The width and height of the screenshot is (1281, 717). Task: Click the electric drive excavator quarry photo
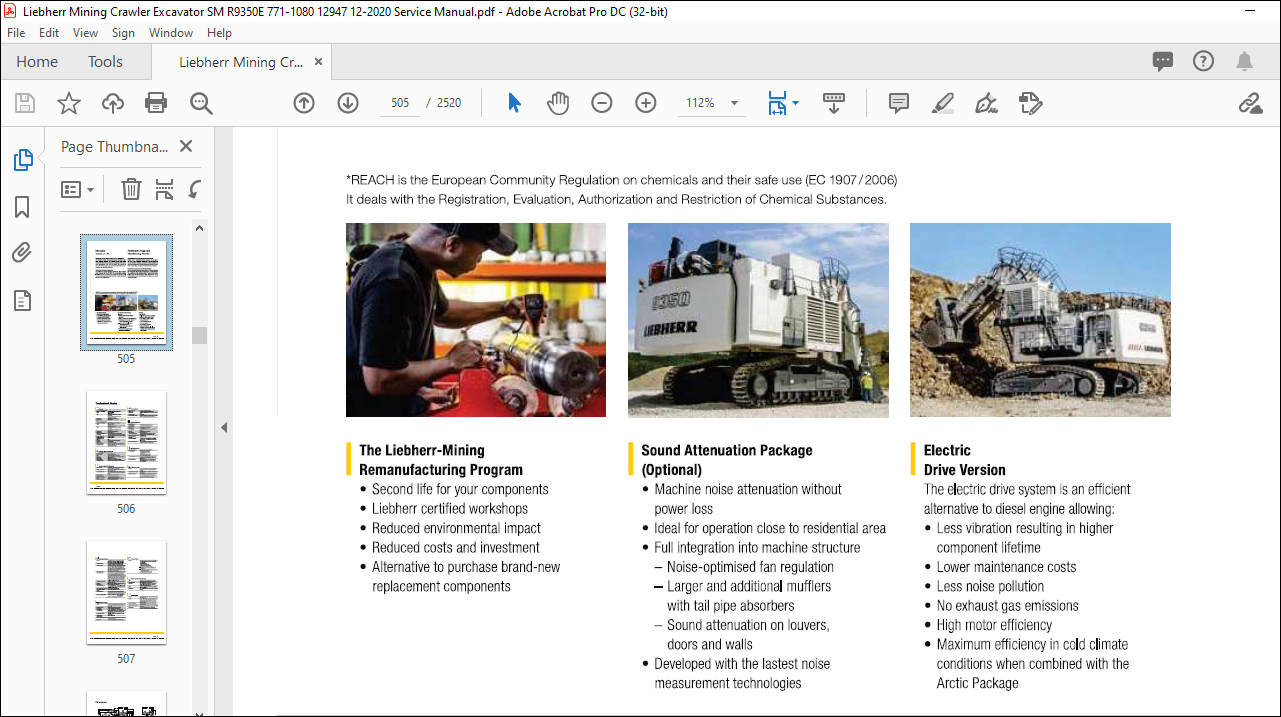1040,320
